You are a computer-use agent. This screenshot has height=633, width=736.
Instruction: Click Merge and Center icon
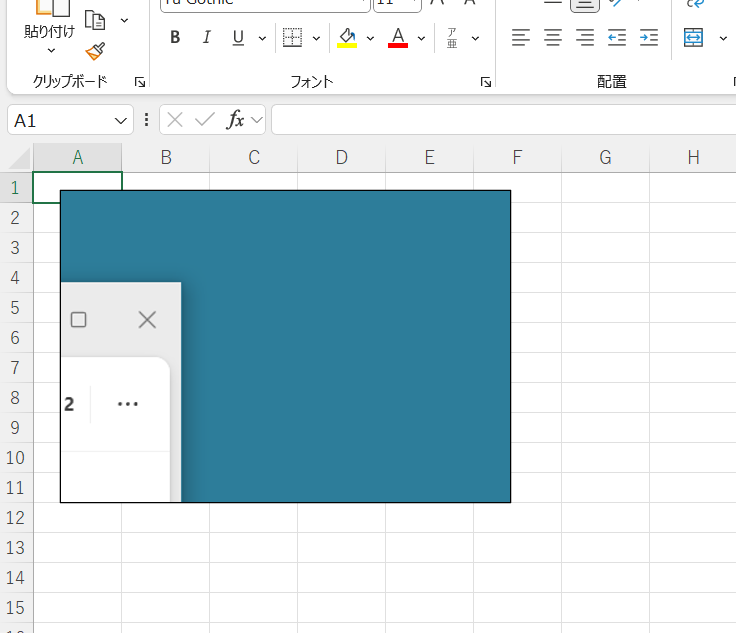click(x=693, y=38)
